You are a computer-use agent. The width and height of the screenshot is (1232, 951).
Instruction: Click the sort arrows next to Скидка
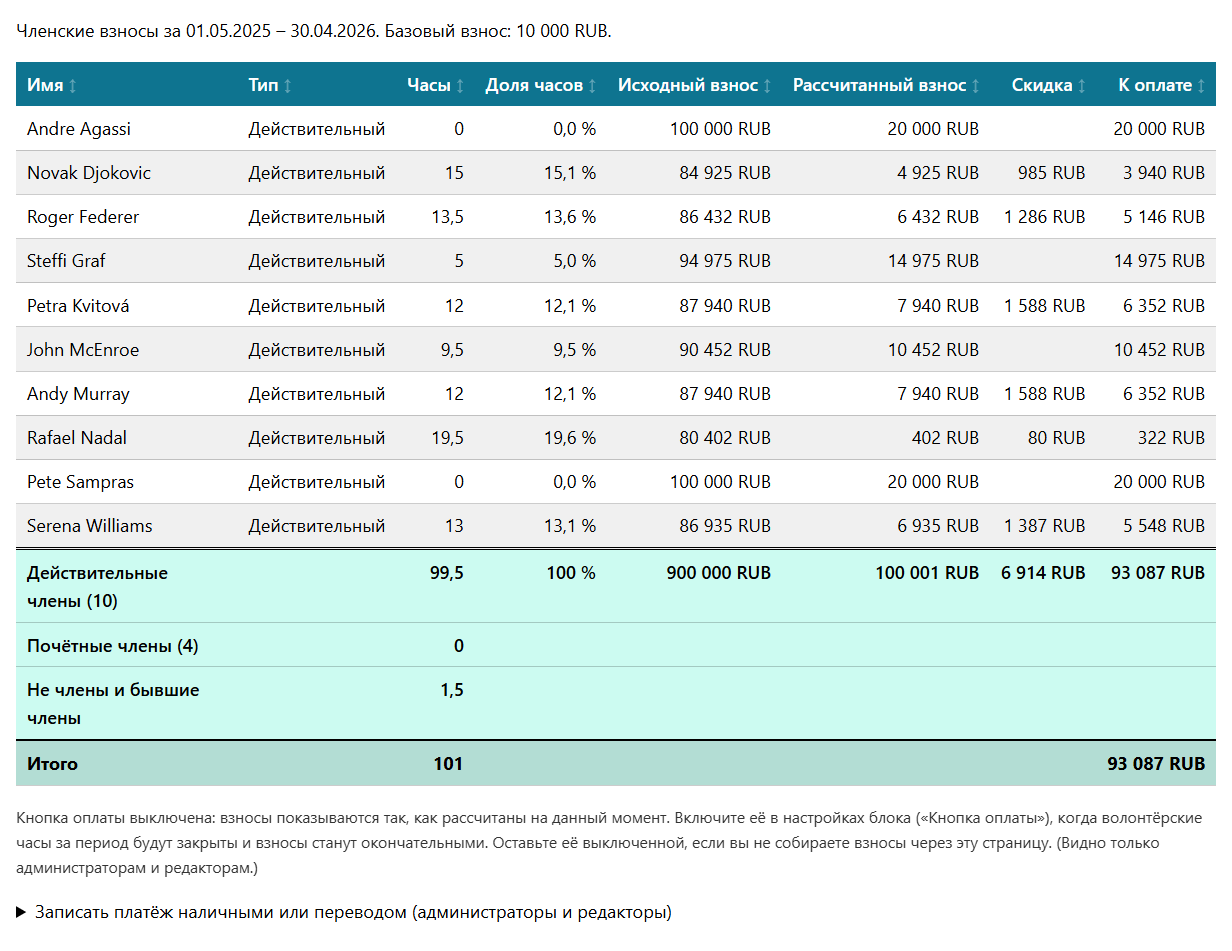coord(1081,86)
